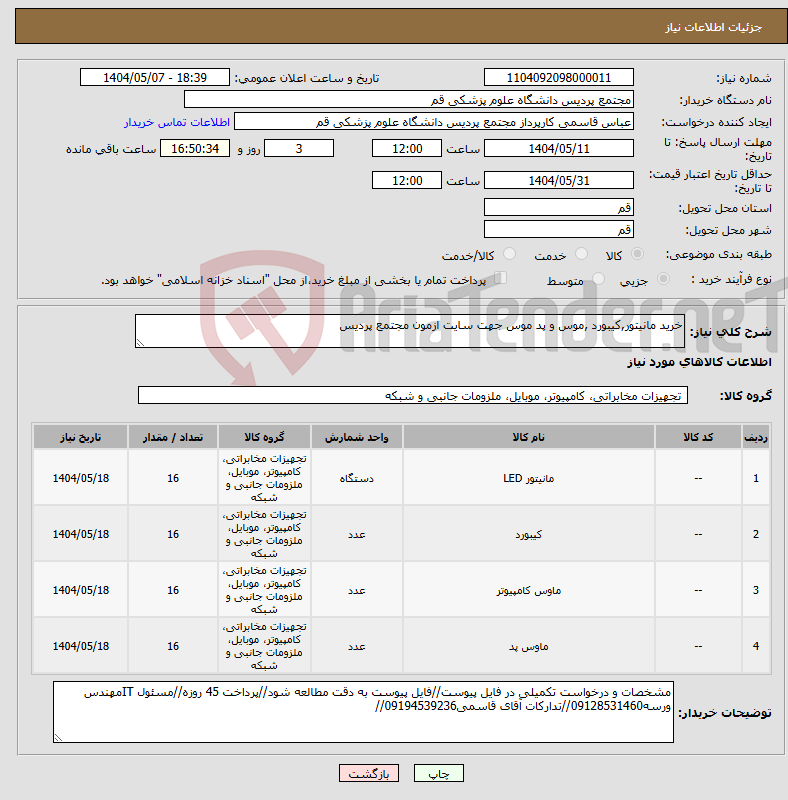The height and width of the screenshot is (800, 788).
Task: Select the جزیی purchase type radio
Action: pos(663,279)
